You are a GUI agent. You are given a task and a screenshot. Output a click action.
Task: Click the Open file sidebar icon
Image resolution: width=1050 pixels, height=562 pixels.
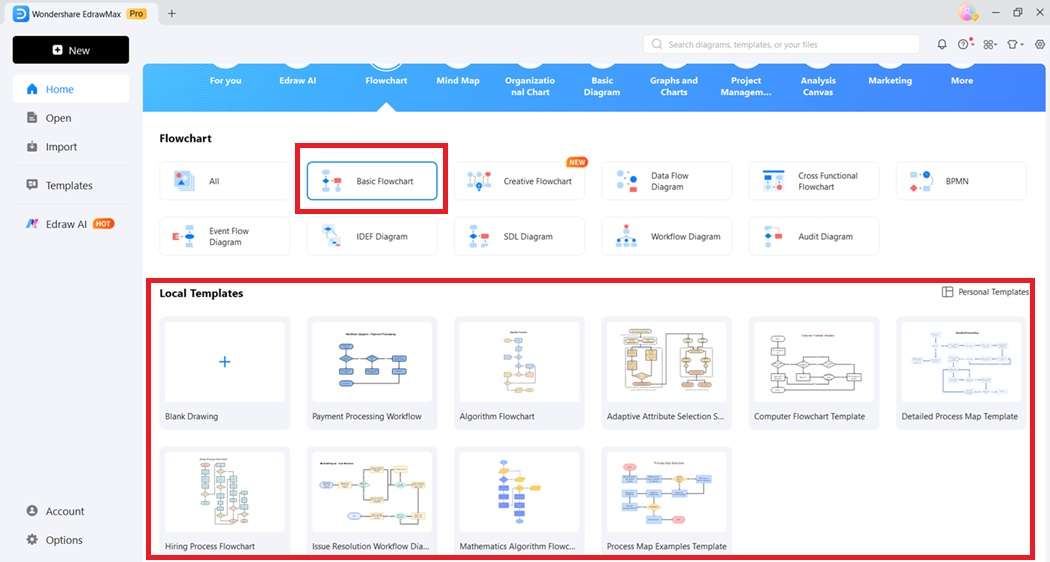tap(31, 118)
